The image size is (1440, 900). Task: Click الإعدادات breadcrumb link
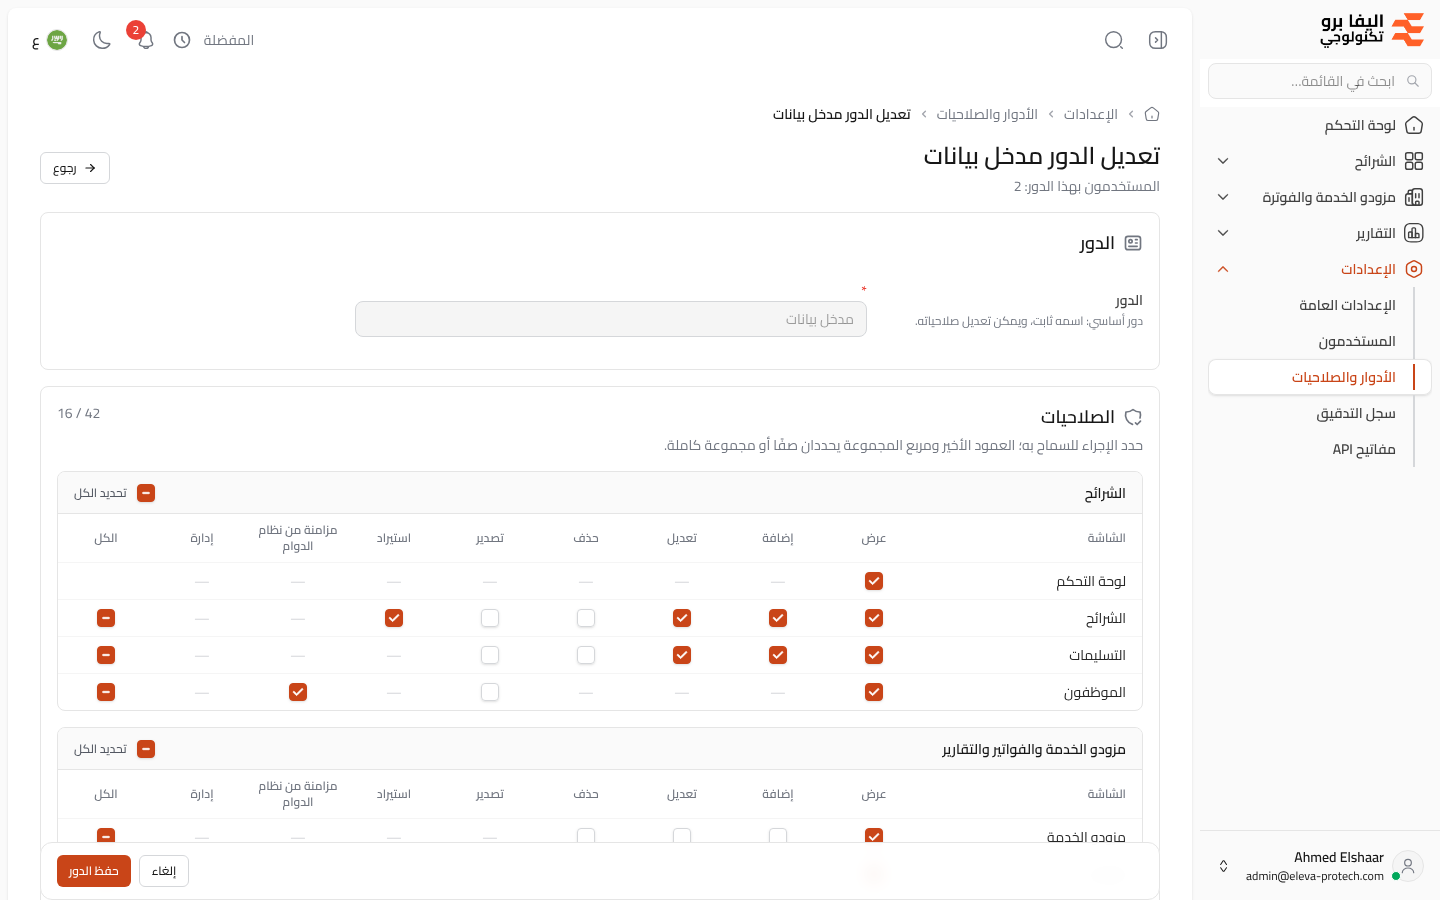click(x=1091, y=114)
